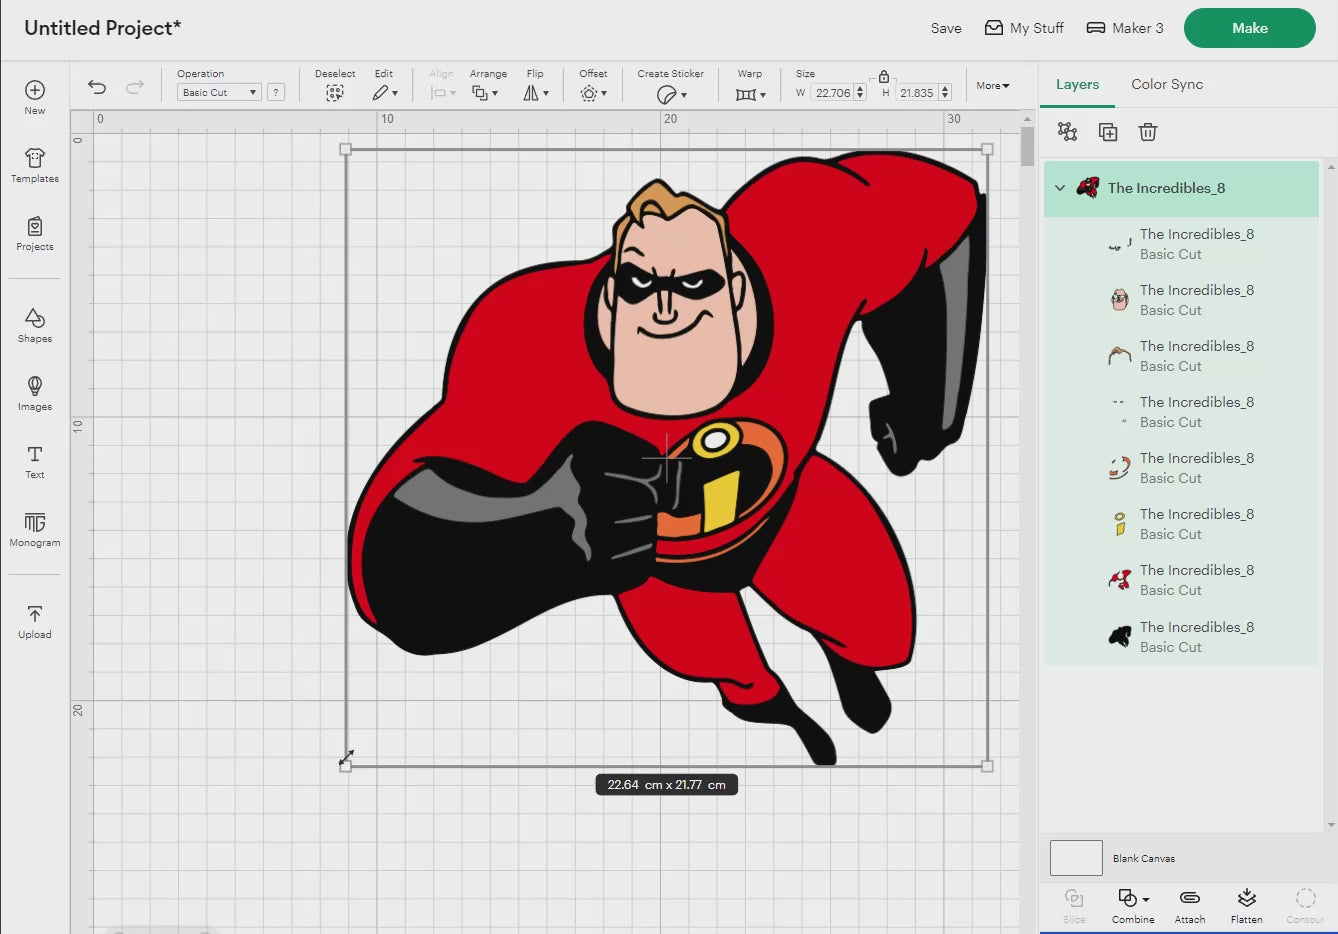
Task: Select The Incredibles_8 group header layer
Action: (1181, 188)
